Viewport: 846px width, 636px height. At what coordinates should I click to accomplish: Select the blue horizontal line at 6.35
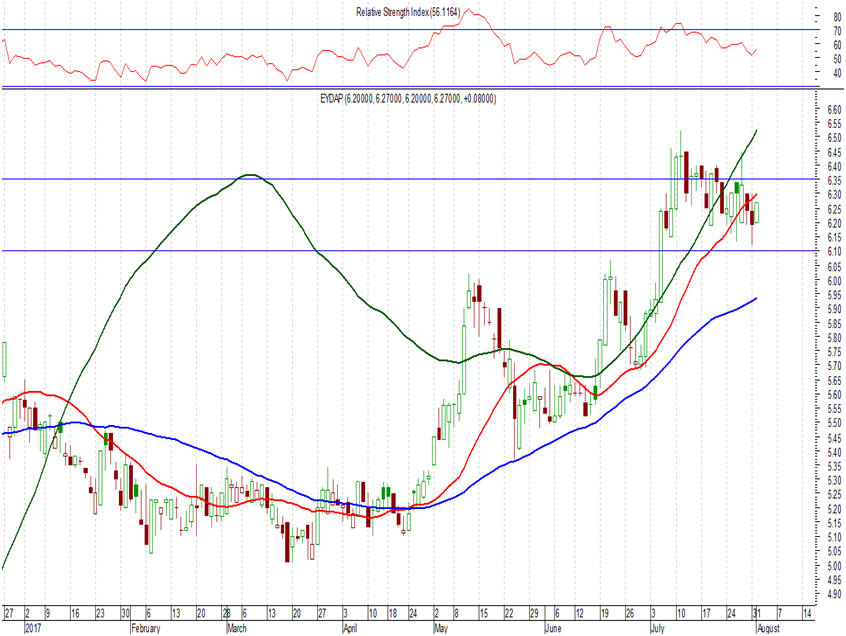[x=410, y=179]
